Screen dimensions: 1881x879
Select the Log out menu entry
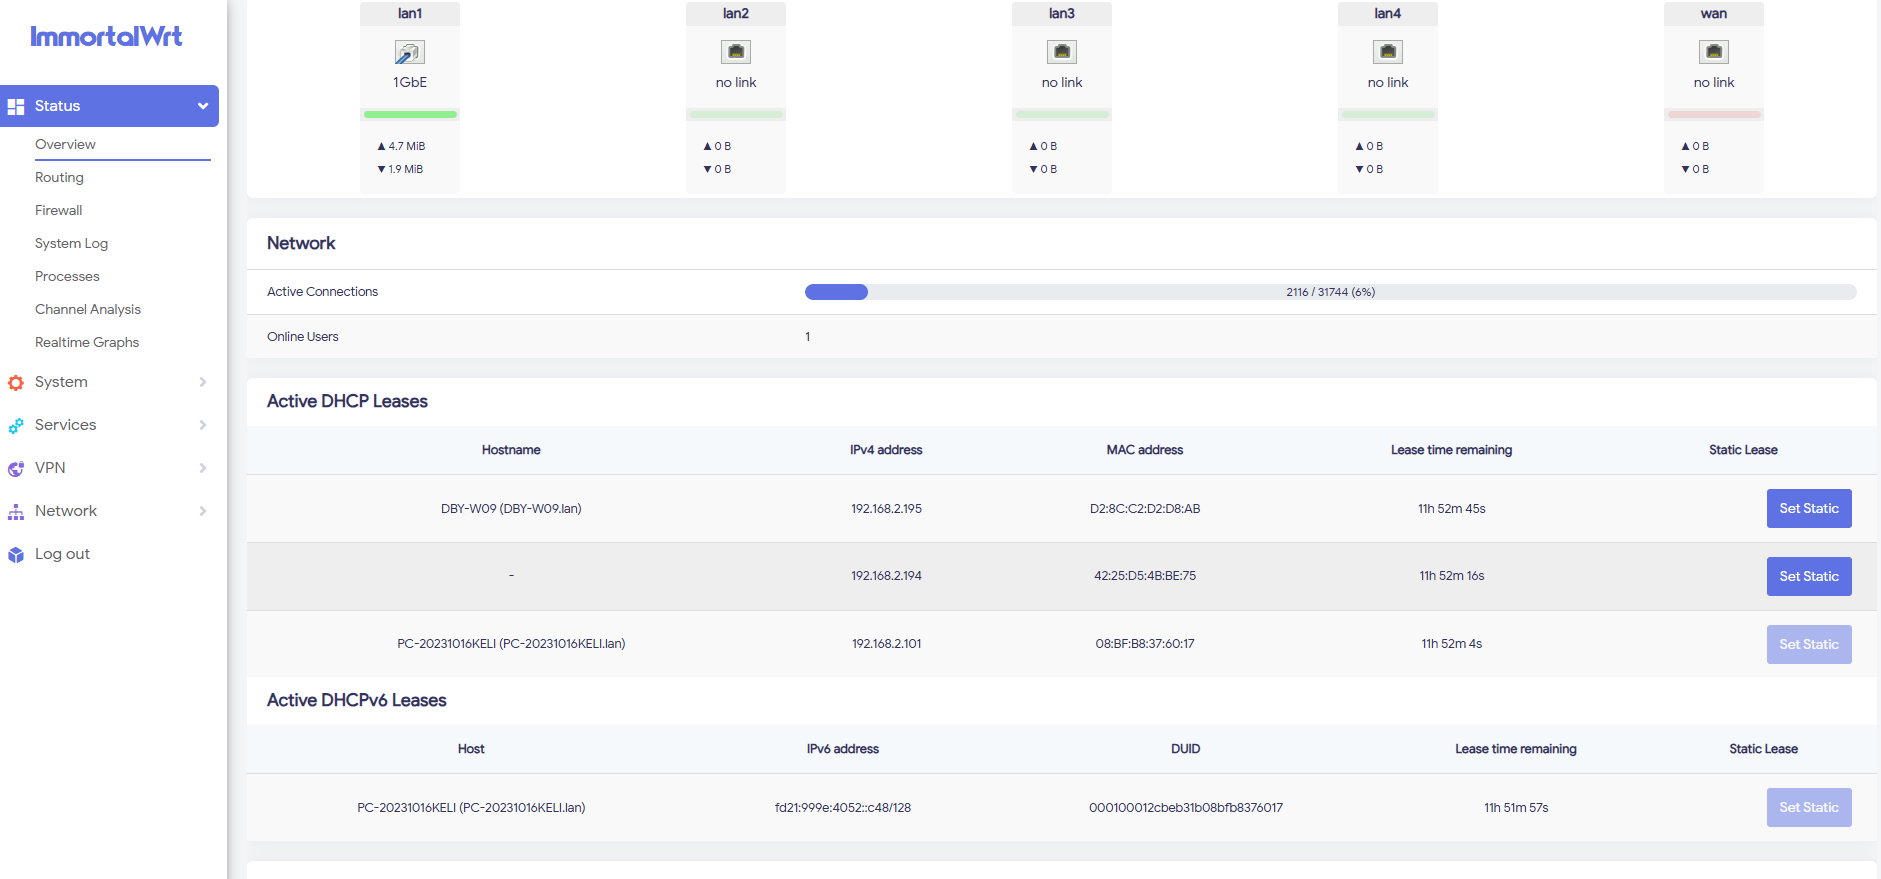tap(63, 554)
